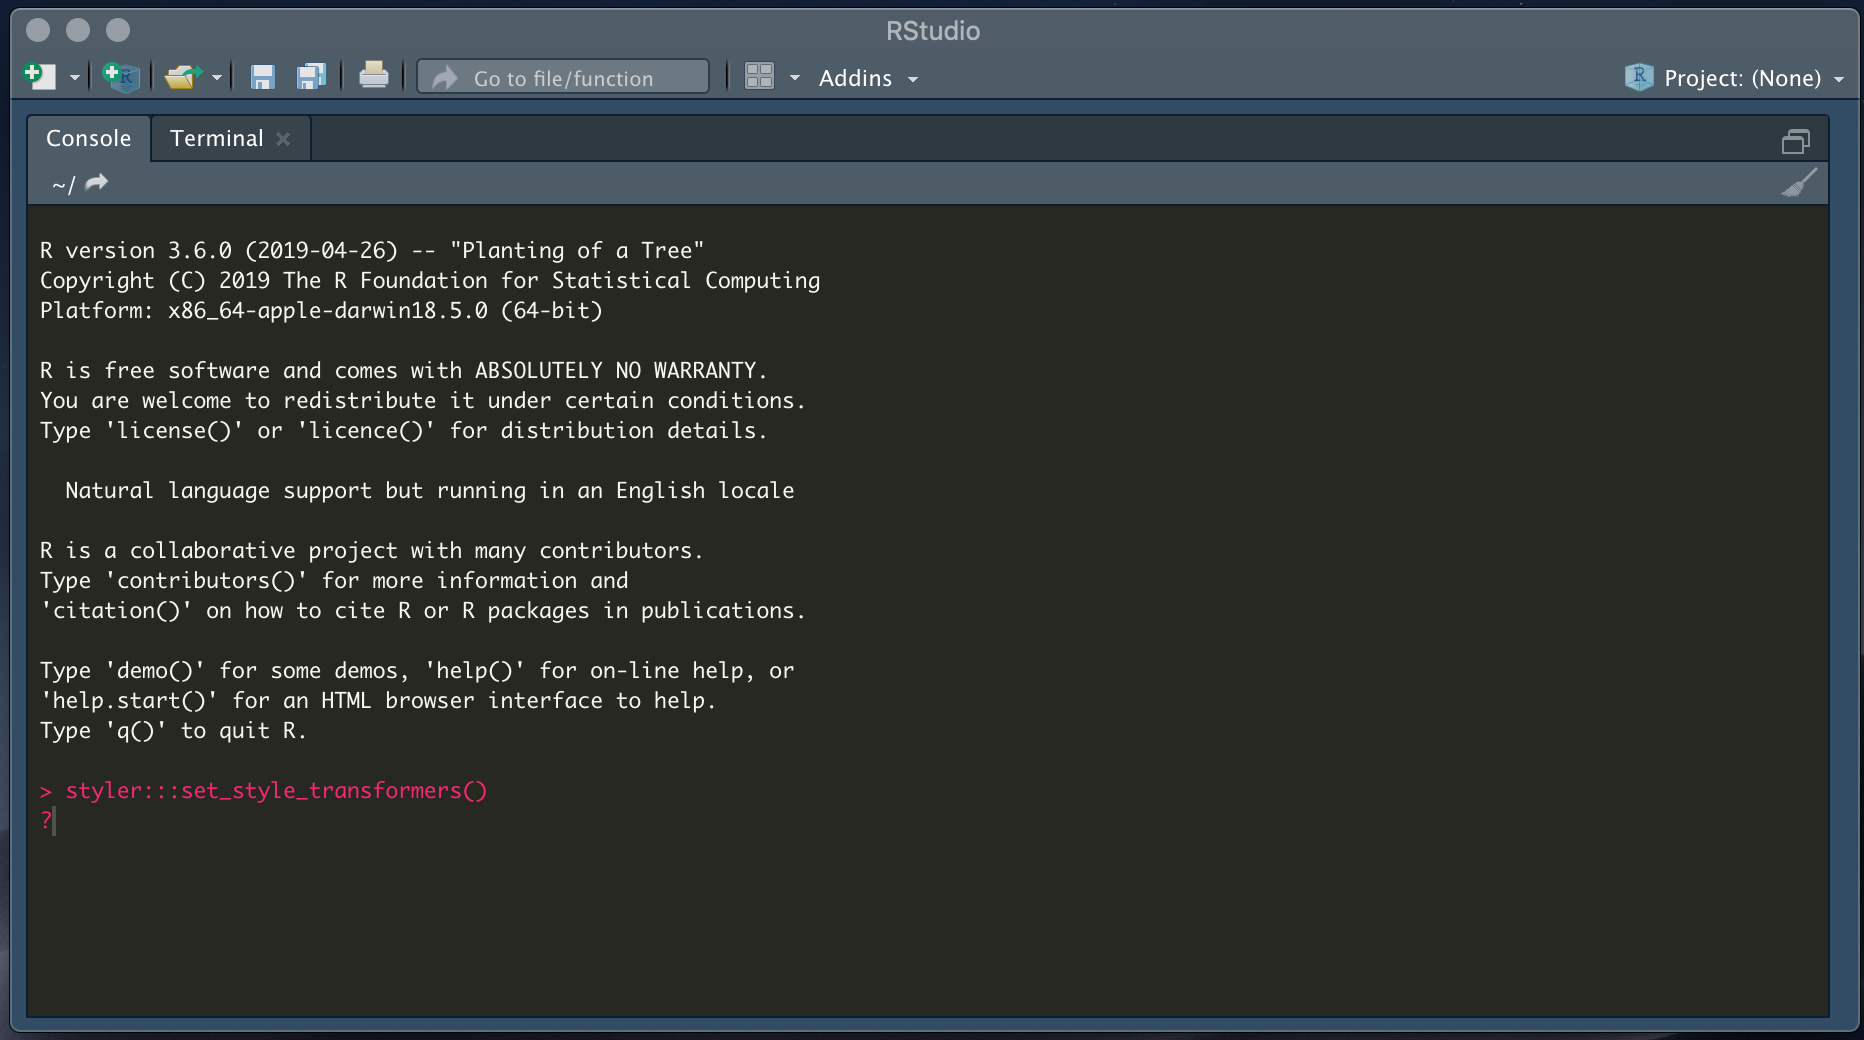Create a new project icon
Viewport: 1864px width, 1040px height.
pos(121,77)
